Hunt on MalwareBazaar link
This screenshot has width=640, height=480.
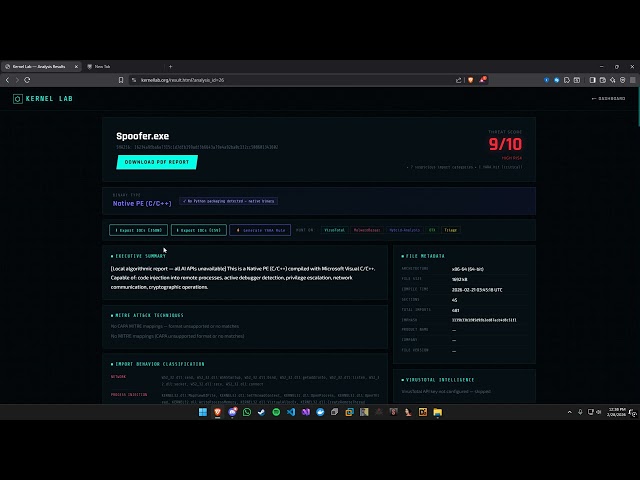pos(367,230)
